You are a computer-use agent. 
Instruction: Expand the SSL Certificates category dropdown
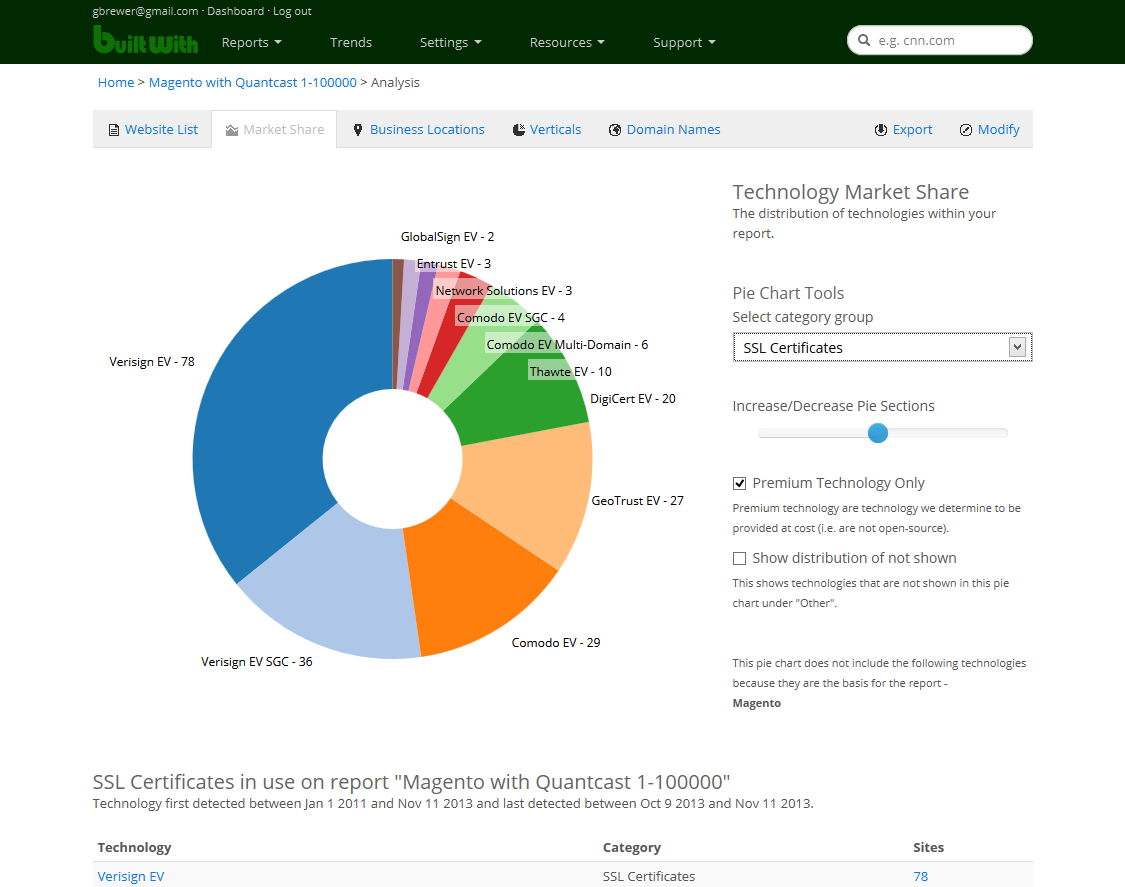coord(882,347)
